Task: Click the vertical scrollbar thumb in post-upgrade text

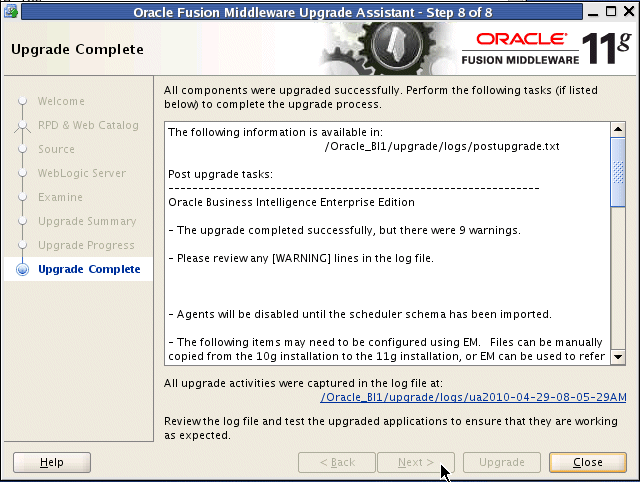Action: tap(618, 172)
